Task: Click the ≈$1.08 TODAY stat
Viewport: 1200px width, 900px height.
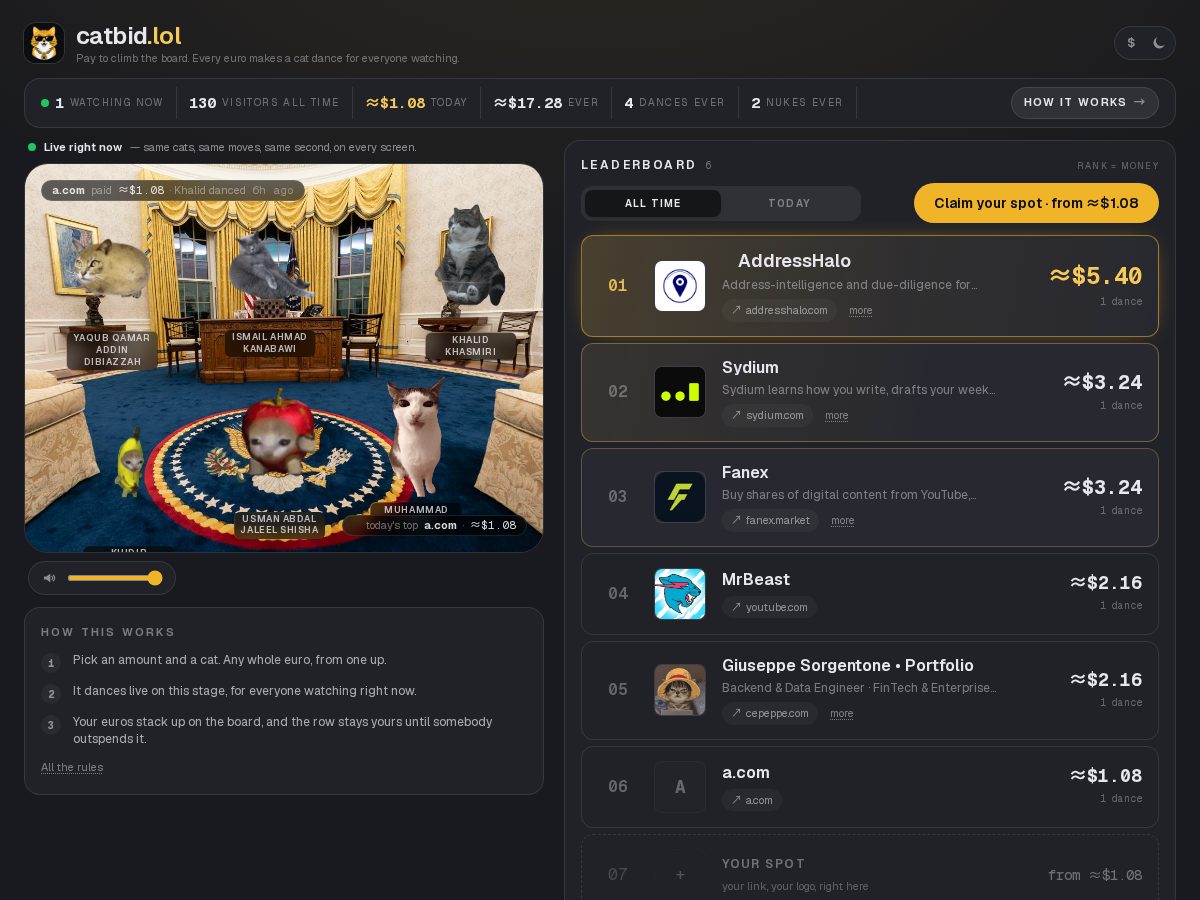Action: pos(417,103)
